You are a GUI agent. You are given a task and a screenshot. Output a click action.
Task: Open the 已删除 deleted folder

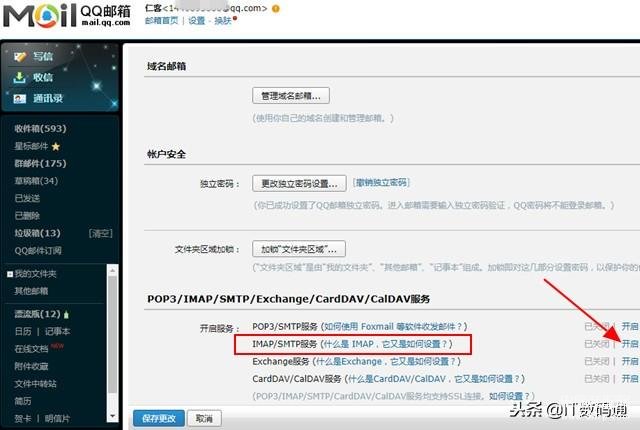pyautogui.click(x=27, y=215)
